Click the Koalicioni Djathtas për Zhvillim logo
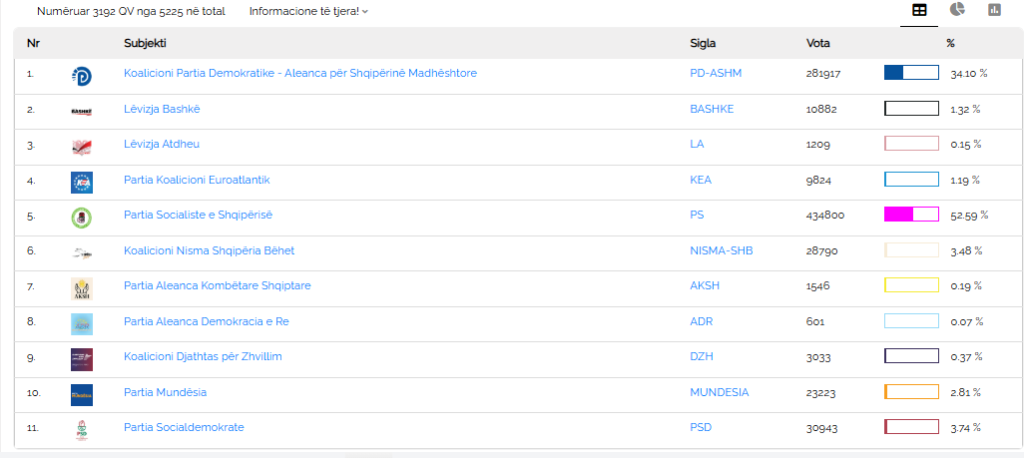 pos(82,359)
